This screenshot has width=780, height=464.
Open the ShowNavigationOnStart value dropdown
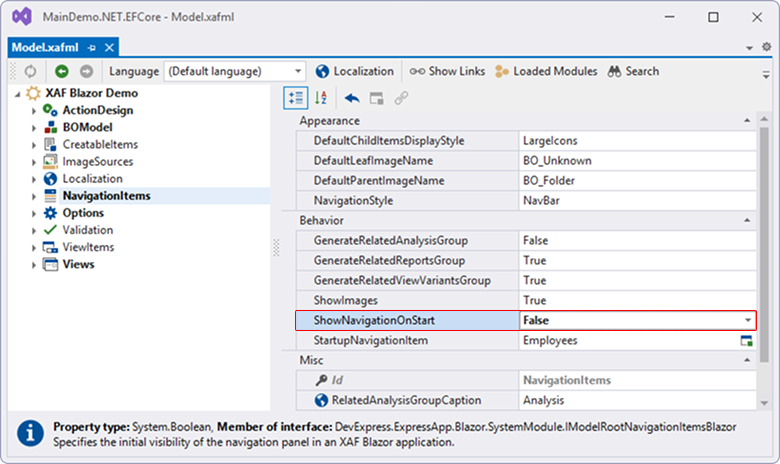click(x=746, y=320)
